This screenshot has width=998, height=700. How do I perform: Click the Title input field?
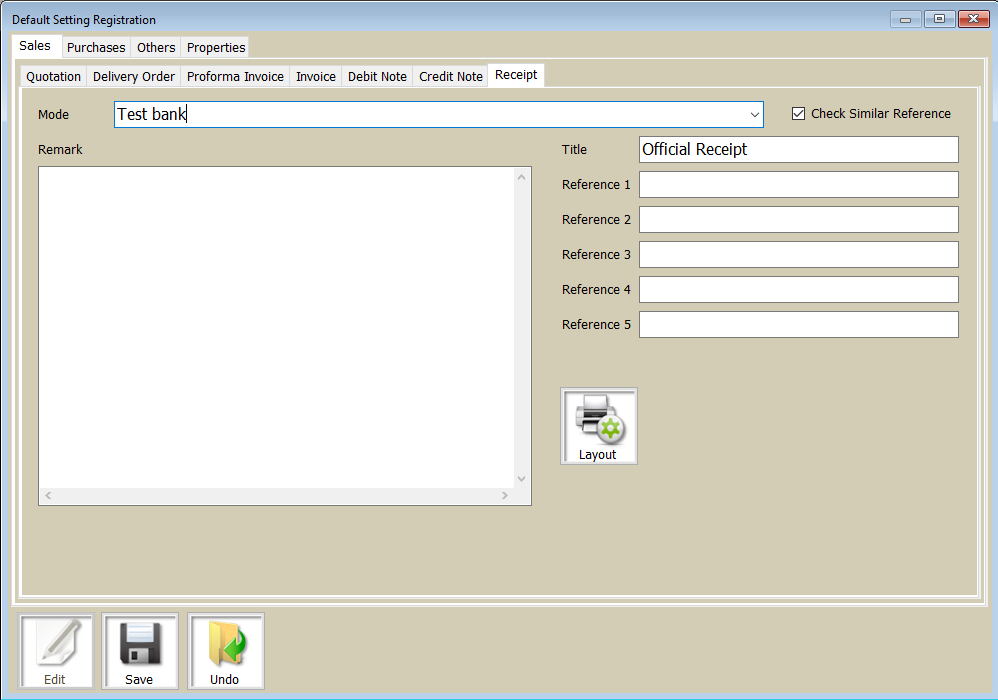(799, 150)
